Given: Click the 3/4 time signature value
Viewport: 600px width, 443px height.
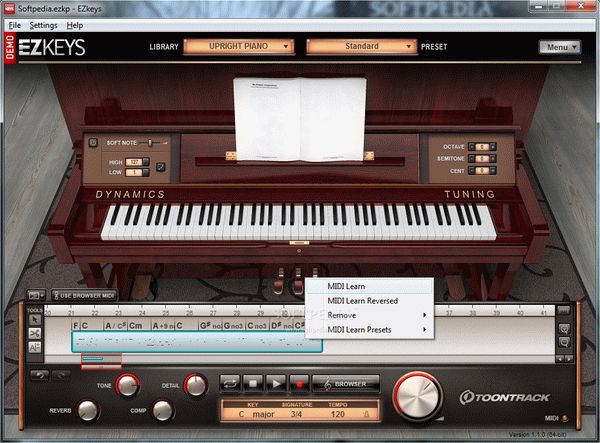Looking at the screenshot, I should (x=296, y=414).
